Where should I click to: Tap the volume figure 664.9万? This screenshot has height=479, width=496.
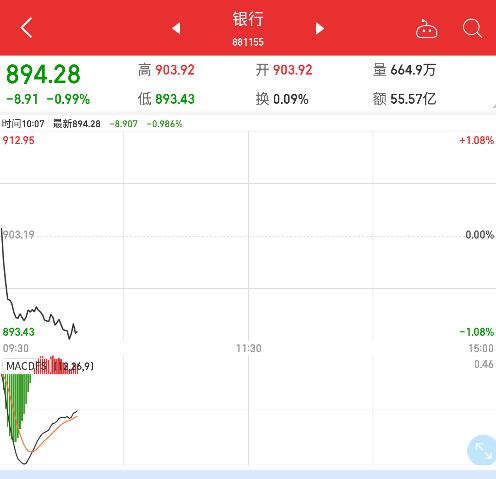click(413, 70)
